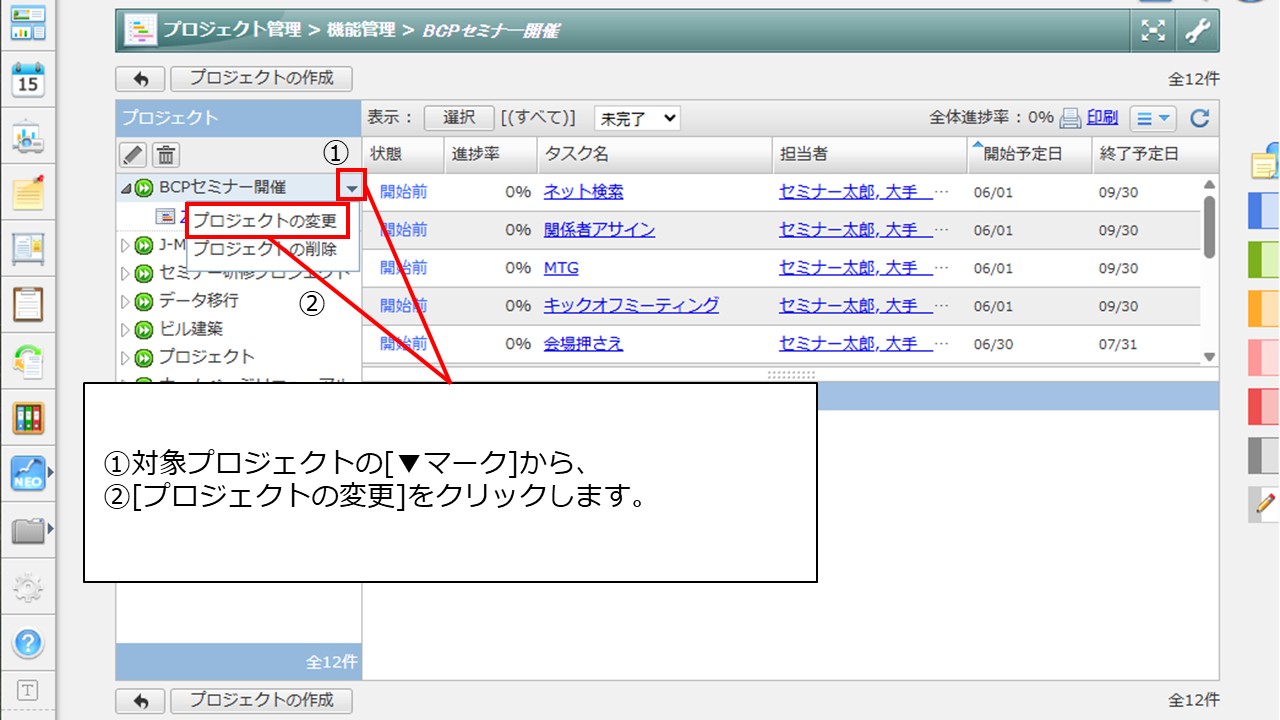This screenshot has width=1280, height=720.
Task: Select the green color tab on right edge
Action: 1264,261
